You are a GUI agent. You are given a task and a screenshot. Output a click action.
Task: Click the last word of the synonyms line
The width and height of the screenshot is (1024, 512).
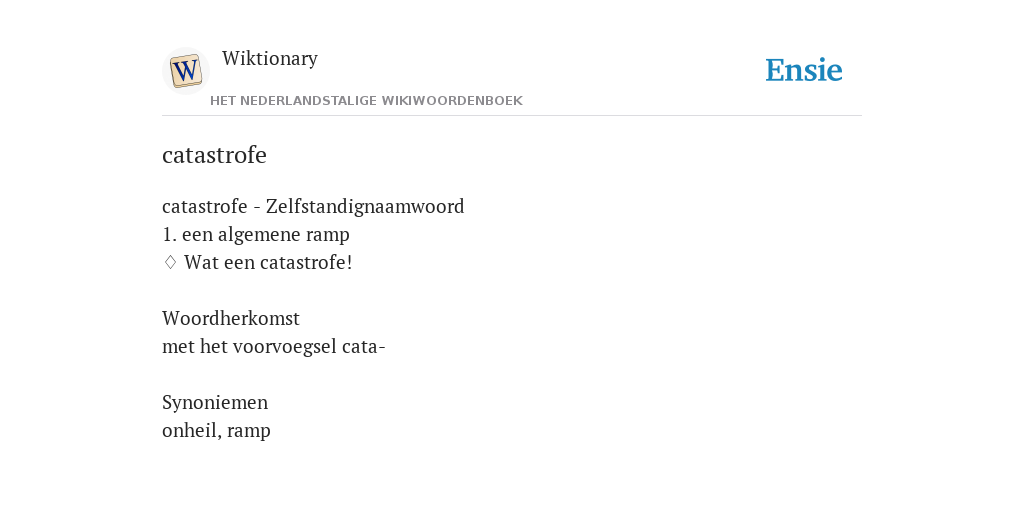(249, 432)
